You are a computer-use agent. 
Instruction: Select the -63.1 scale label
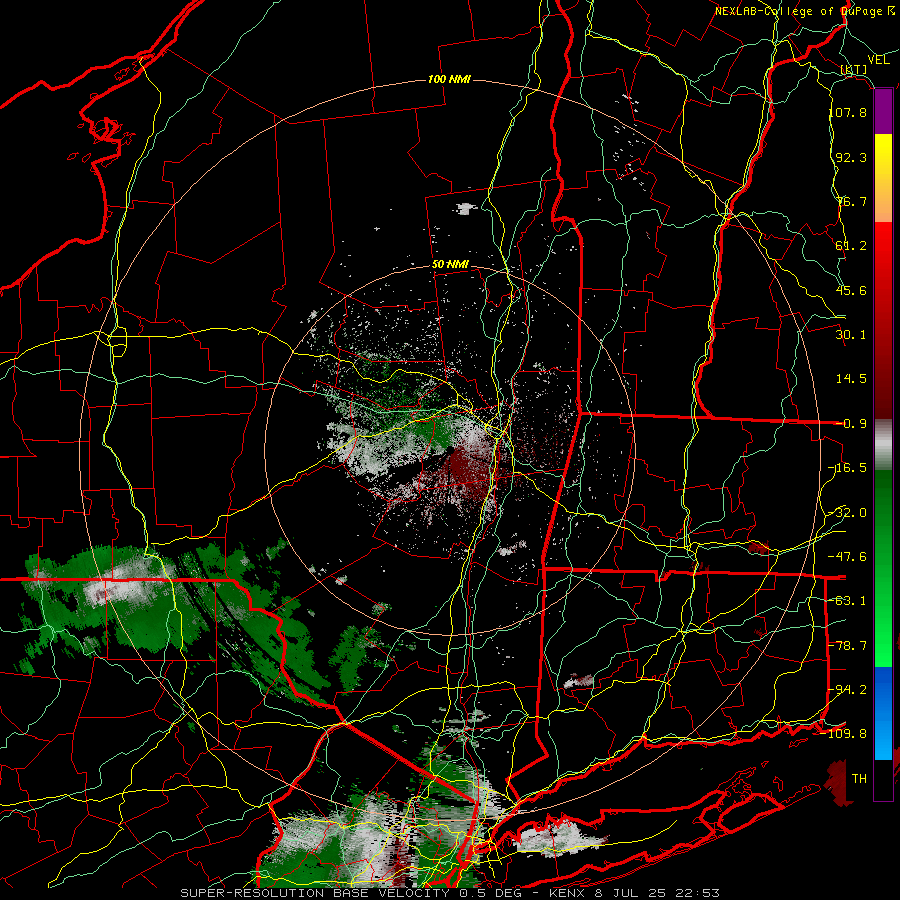[x=848, y=601]
